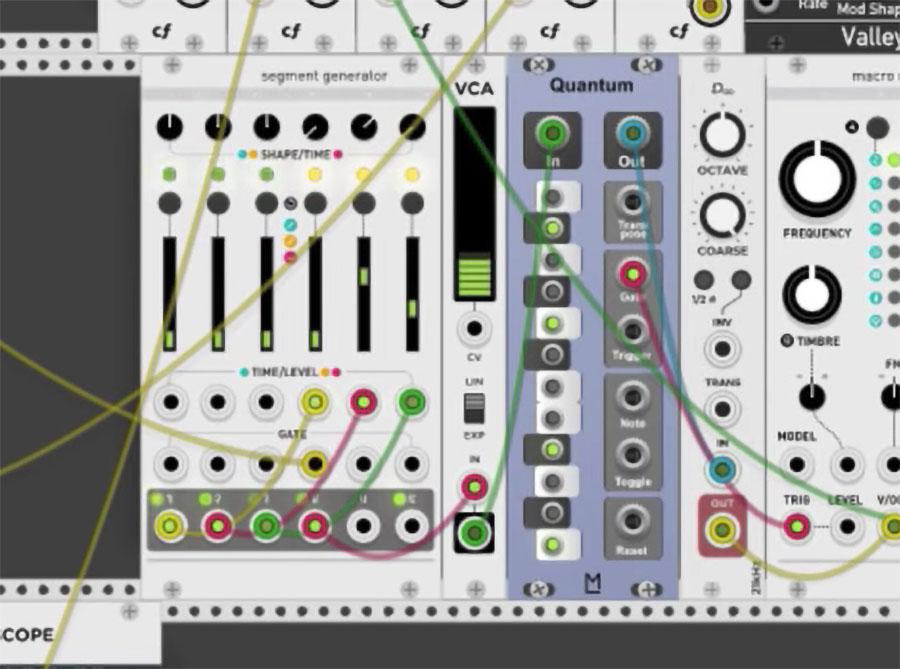Viewport: 900px width, 669px height.
Task: Click the VCA level meter slider
Action: (475, 204)
